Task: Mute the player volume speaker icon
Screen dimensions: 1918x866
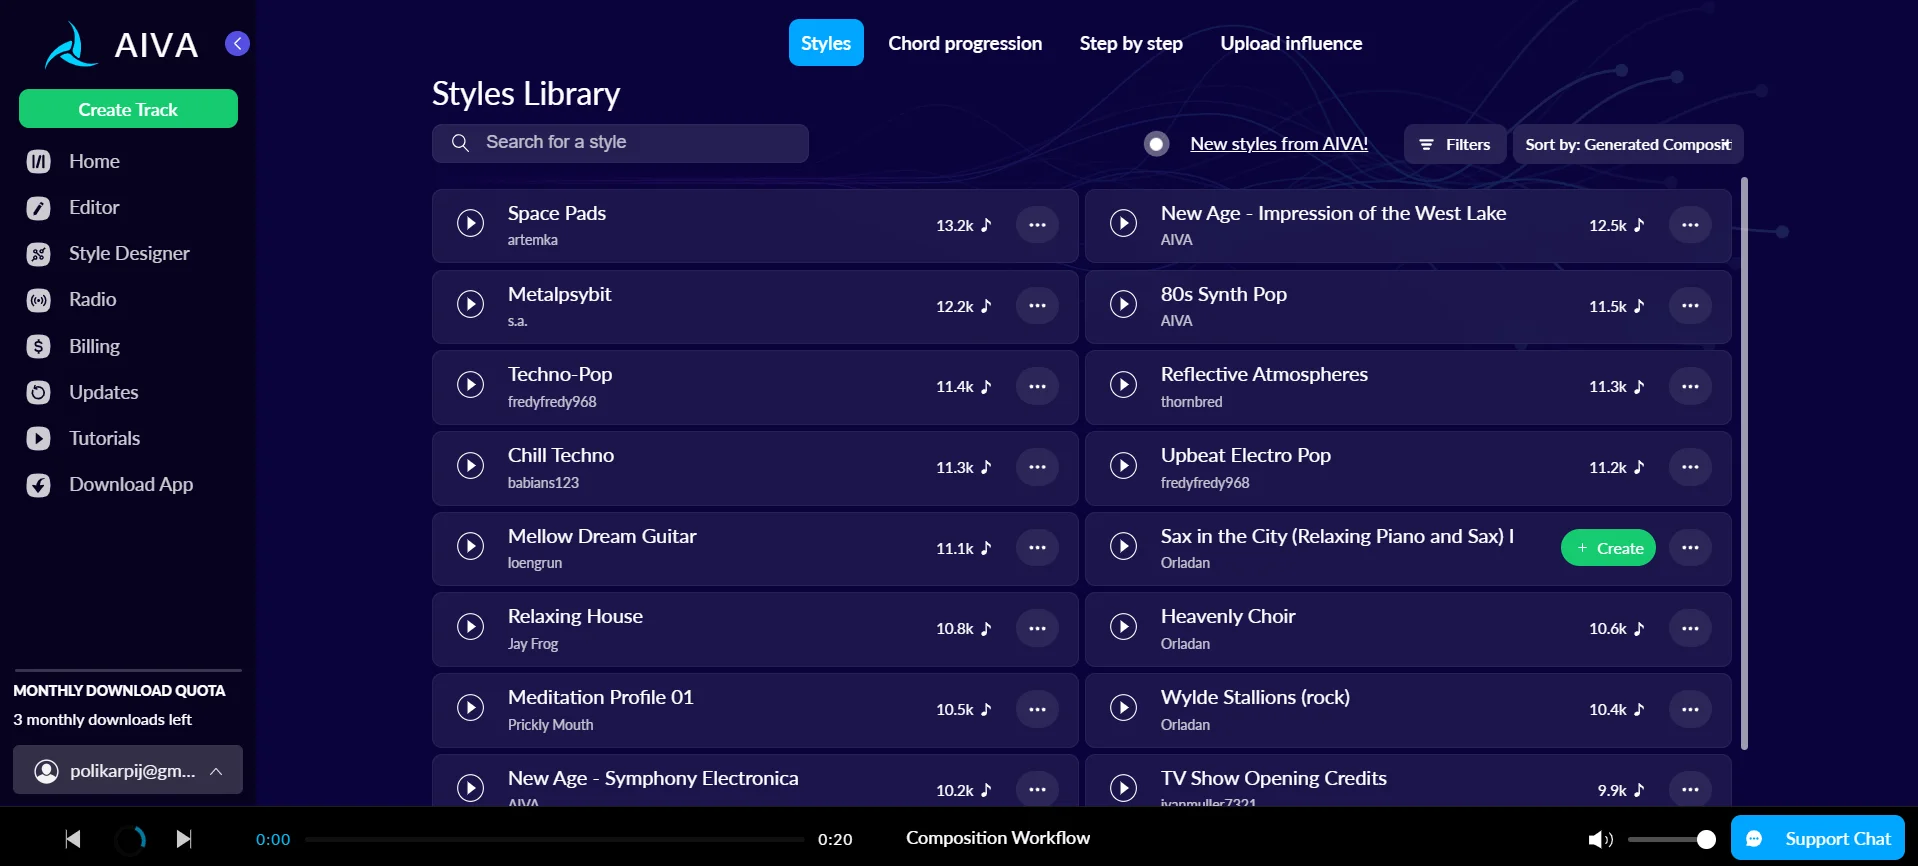Action: (x=1599, y=839)
